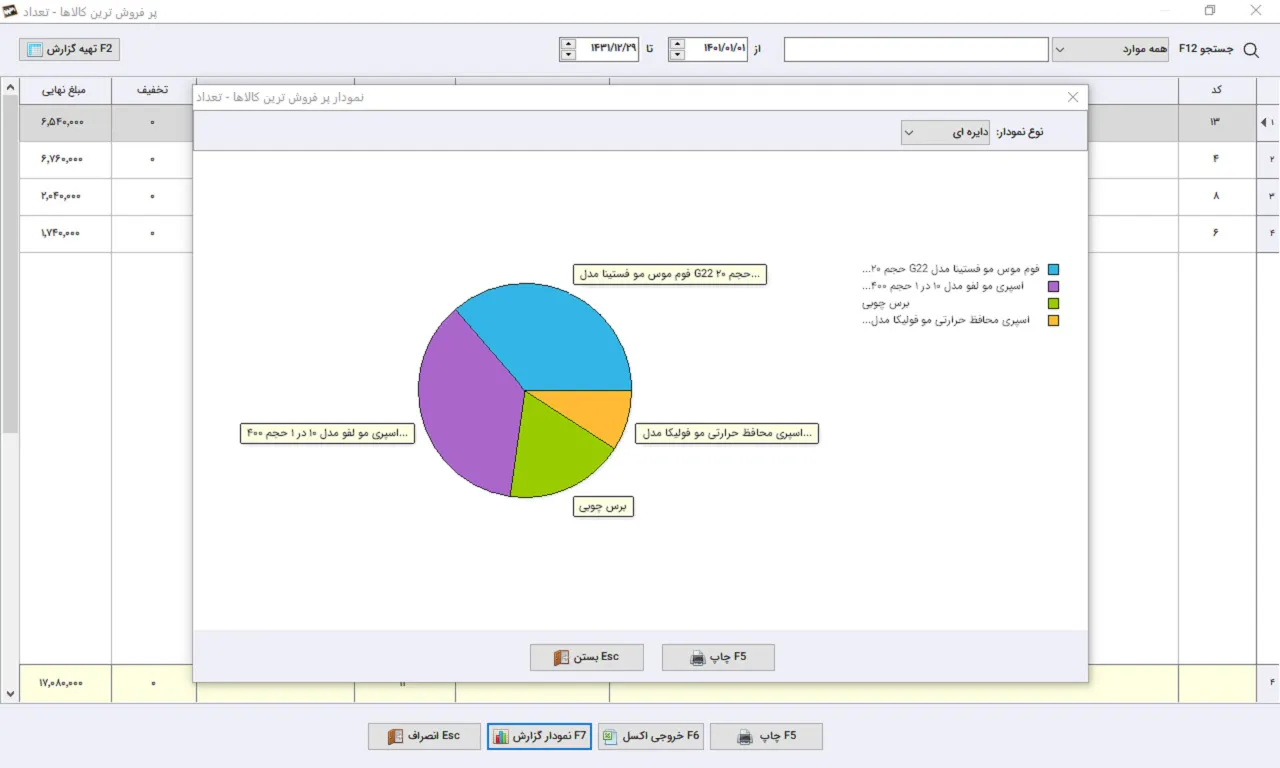
Task: Select the cell with amount ۲,۰۴۰,۰۰۰
Action: pos(65,196)
